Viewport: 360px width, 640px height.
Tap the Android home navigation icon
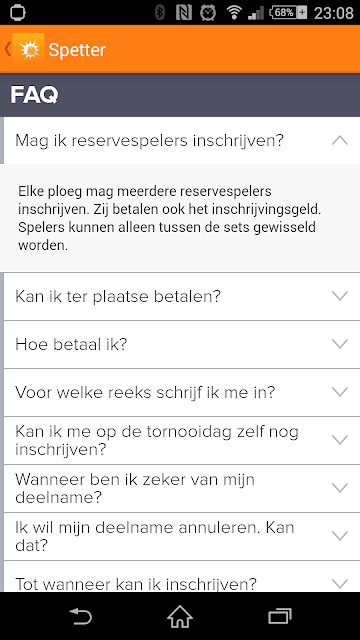(180, 616)
